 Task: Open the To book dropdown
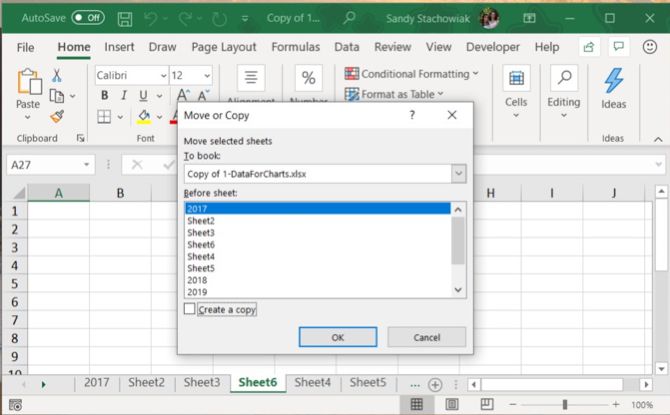coord(458,174)
